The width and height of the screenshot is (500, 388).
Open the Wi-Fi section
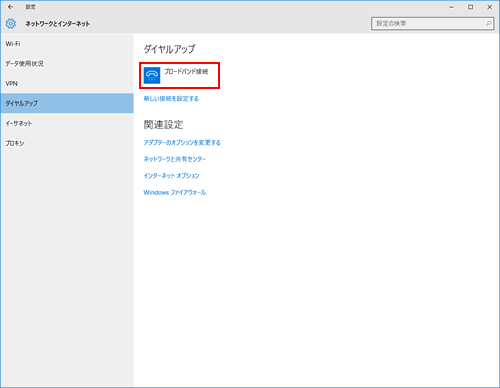[x=67, y=44]
